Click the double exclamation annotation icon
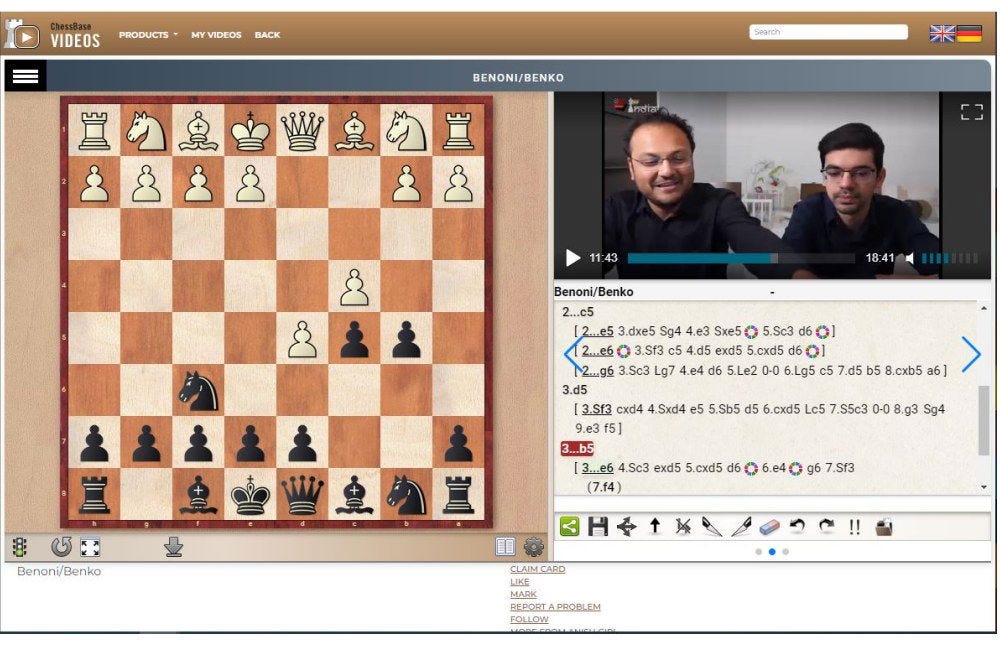The height and width of the screenshot is (667, 1000). tap(855, 527)
